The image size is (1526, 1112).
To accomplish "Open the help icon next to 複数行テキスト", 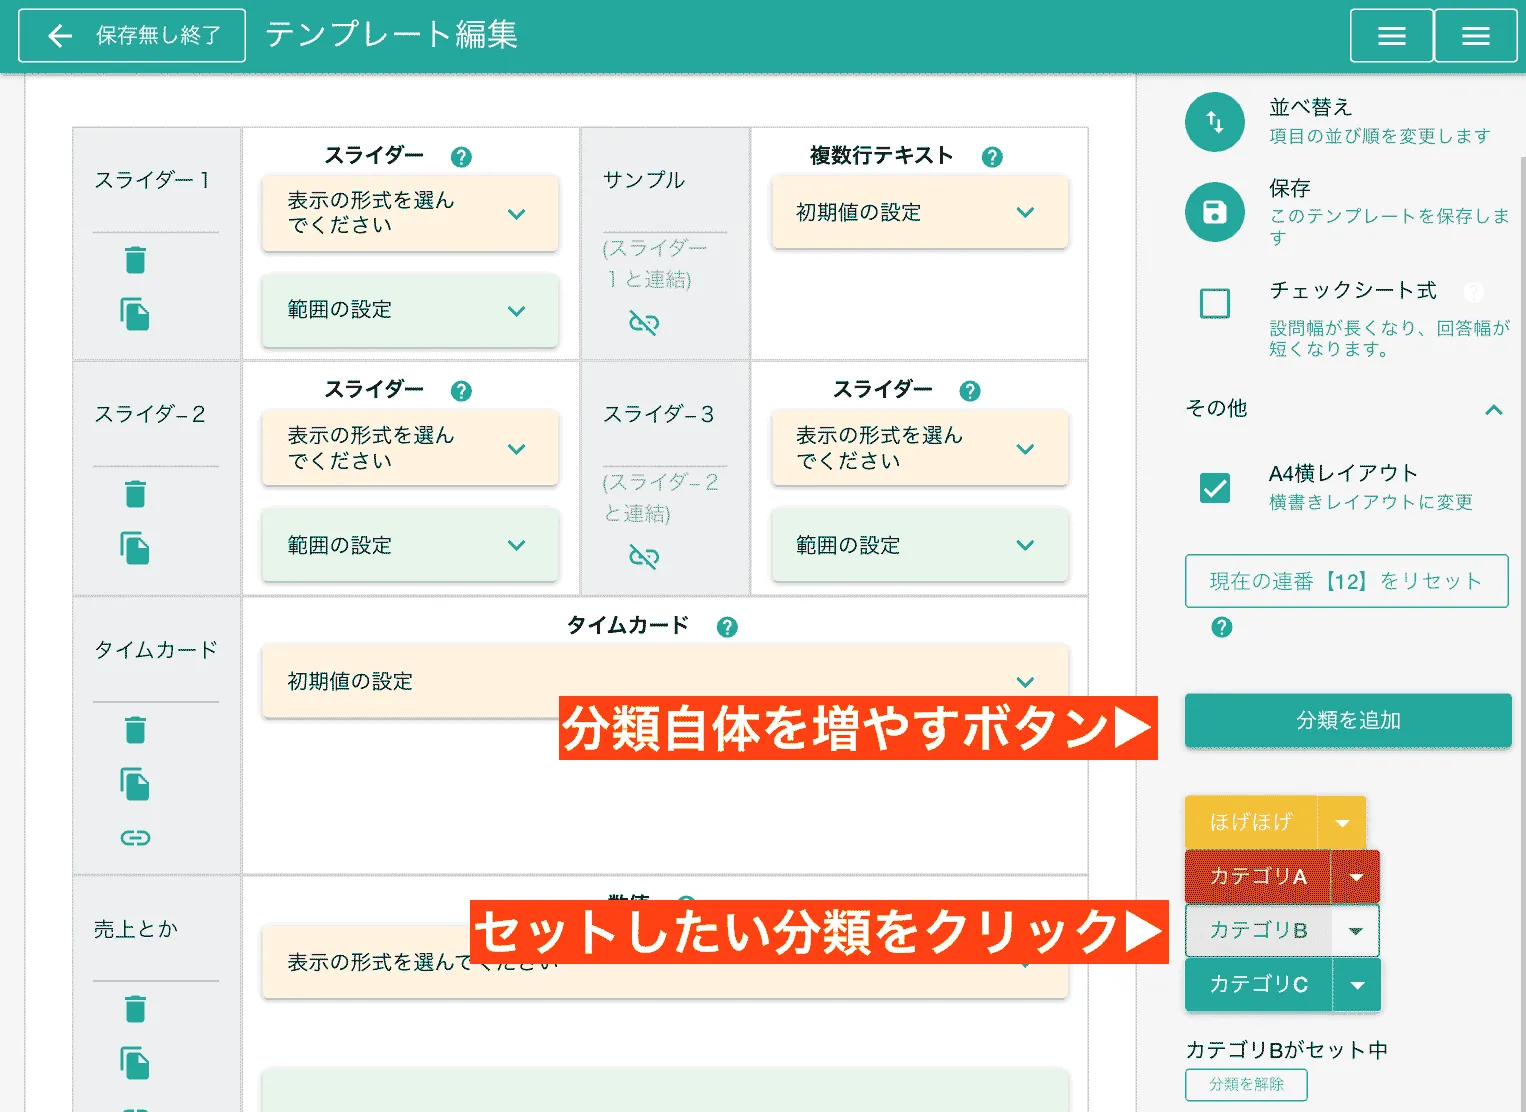I will 991,156.
